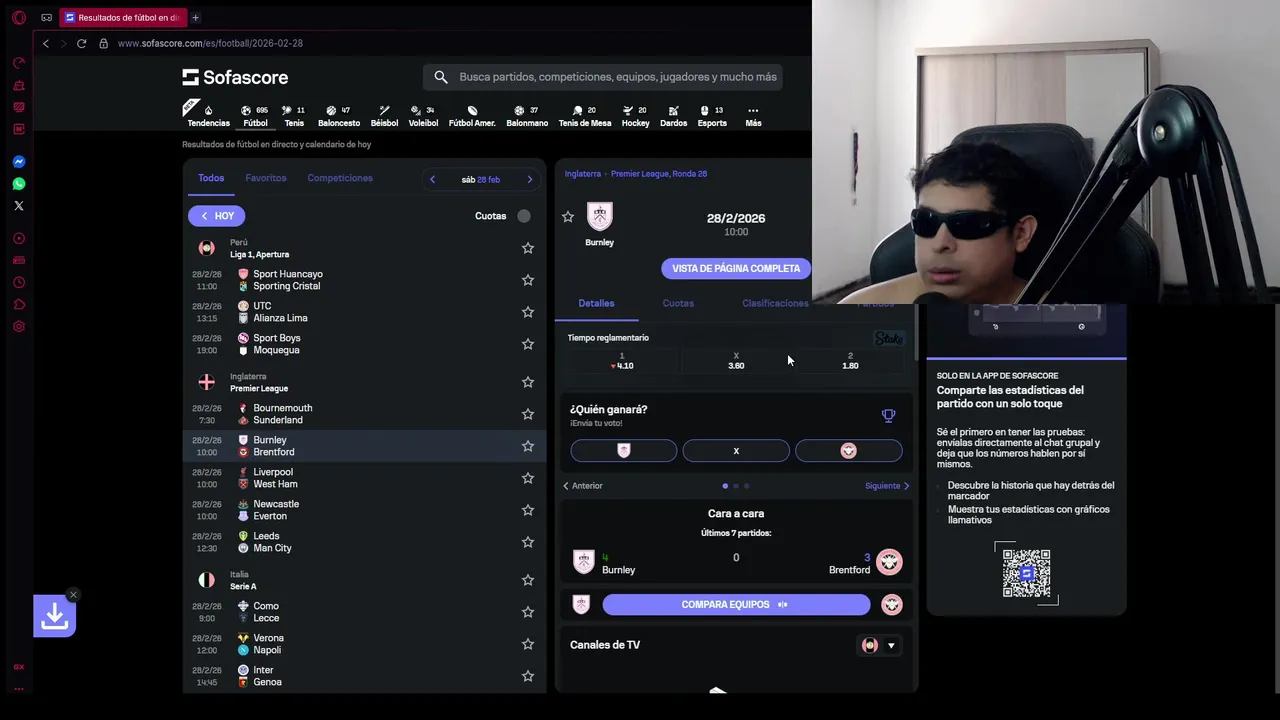The width and height of the screenshot is (1280, 720).
Task: Open Premier League, Ronda 28 link
Action: tap(659, 174)
